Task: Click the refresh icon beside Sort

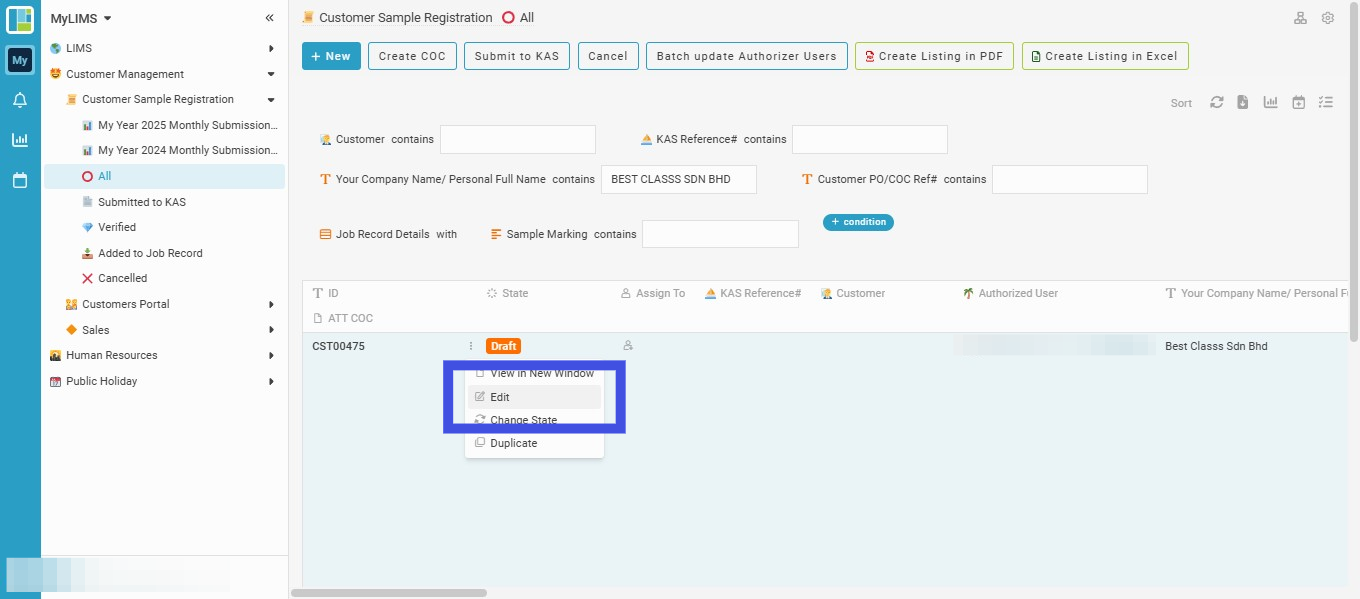Action: click(x=1217, y=102)
